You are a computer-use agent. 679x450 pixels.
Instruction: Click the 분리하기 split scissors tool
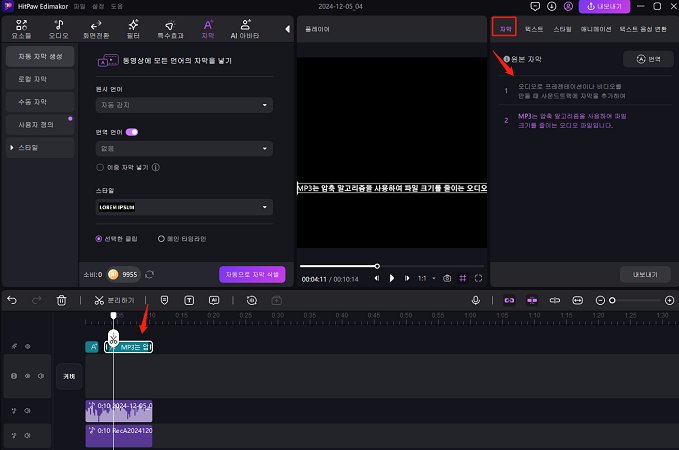point(115,299)
